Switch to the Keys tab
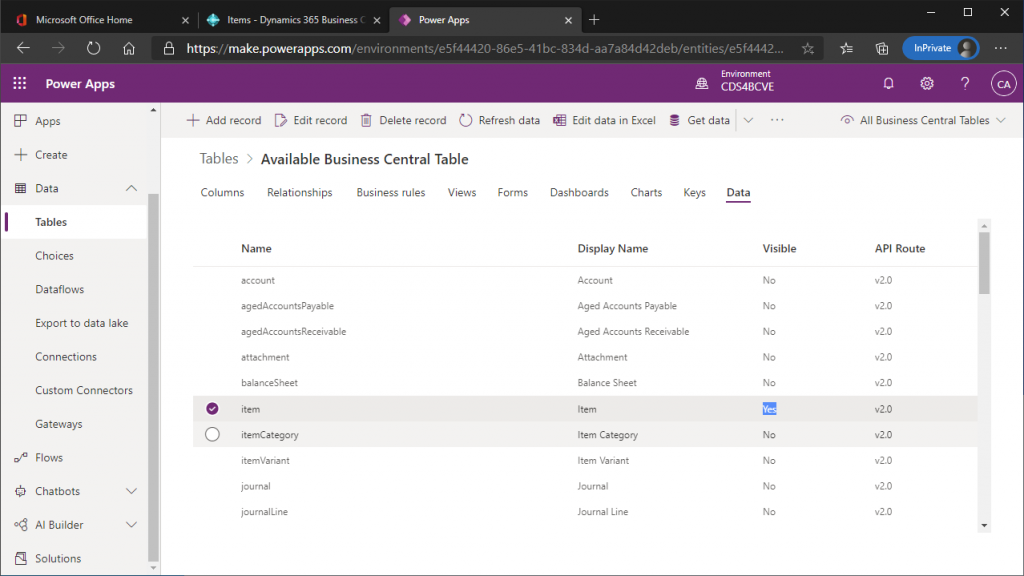Screen dimensions: 1024x576 point(694,193)
